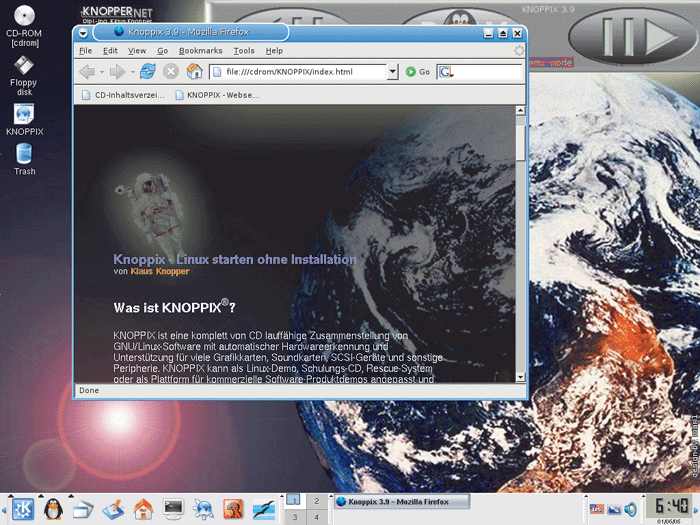Open the display settings tray icon
Viewport: 700px width, 525px height.
614,509
